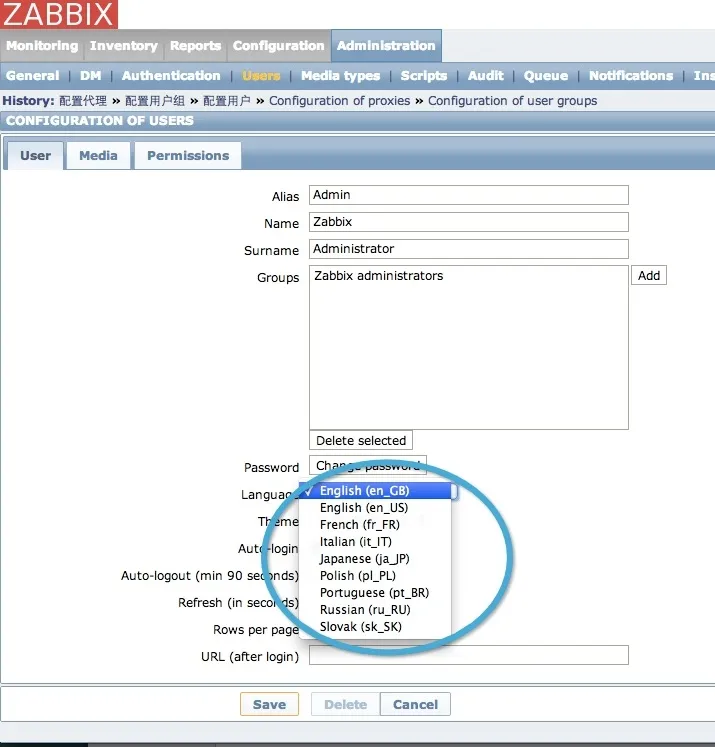Screen dimensions: 715x747
Task: Open Notifications submenu
Action: 631,76
